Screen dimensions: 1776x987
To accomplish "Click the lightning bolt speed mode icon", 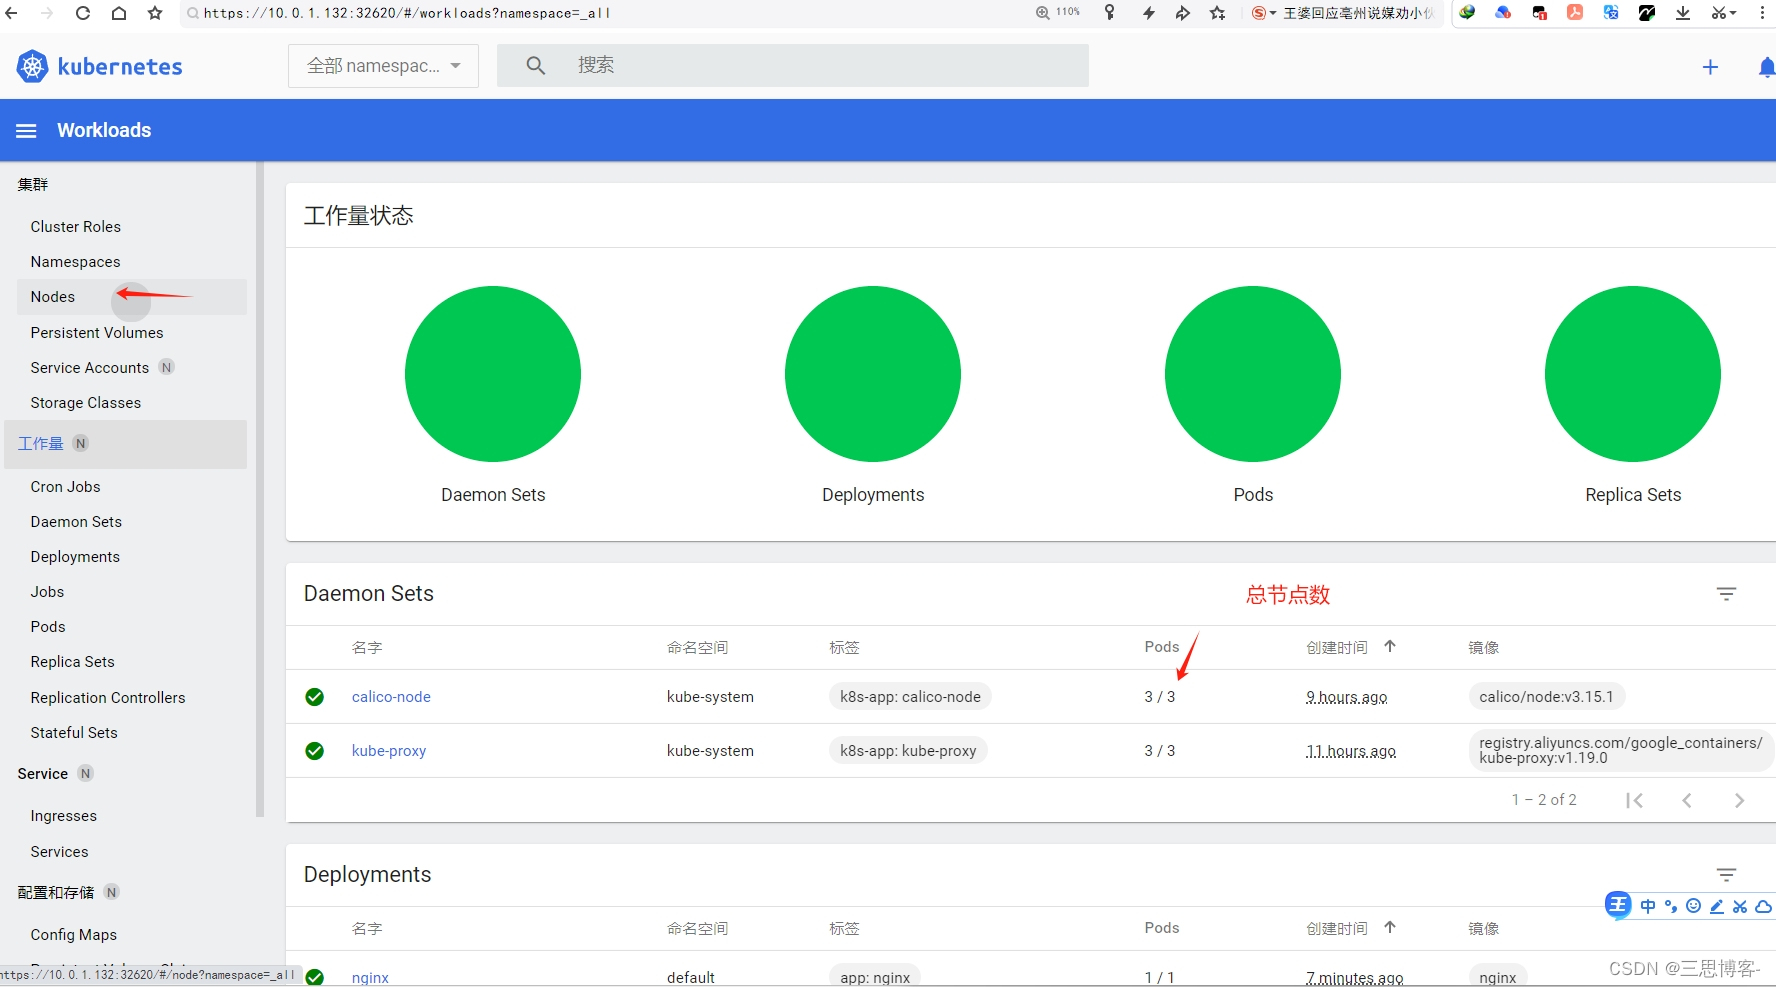I will [1149, 13].
